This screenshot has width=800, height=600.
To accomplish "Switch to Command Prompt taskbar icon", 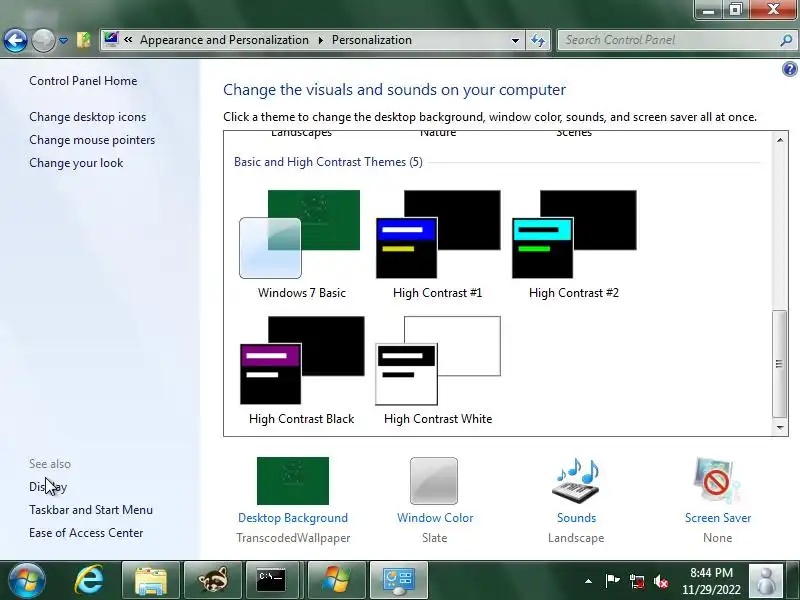I will click(x=274, y=580).
